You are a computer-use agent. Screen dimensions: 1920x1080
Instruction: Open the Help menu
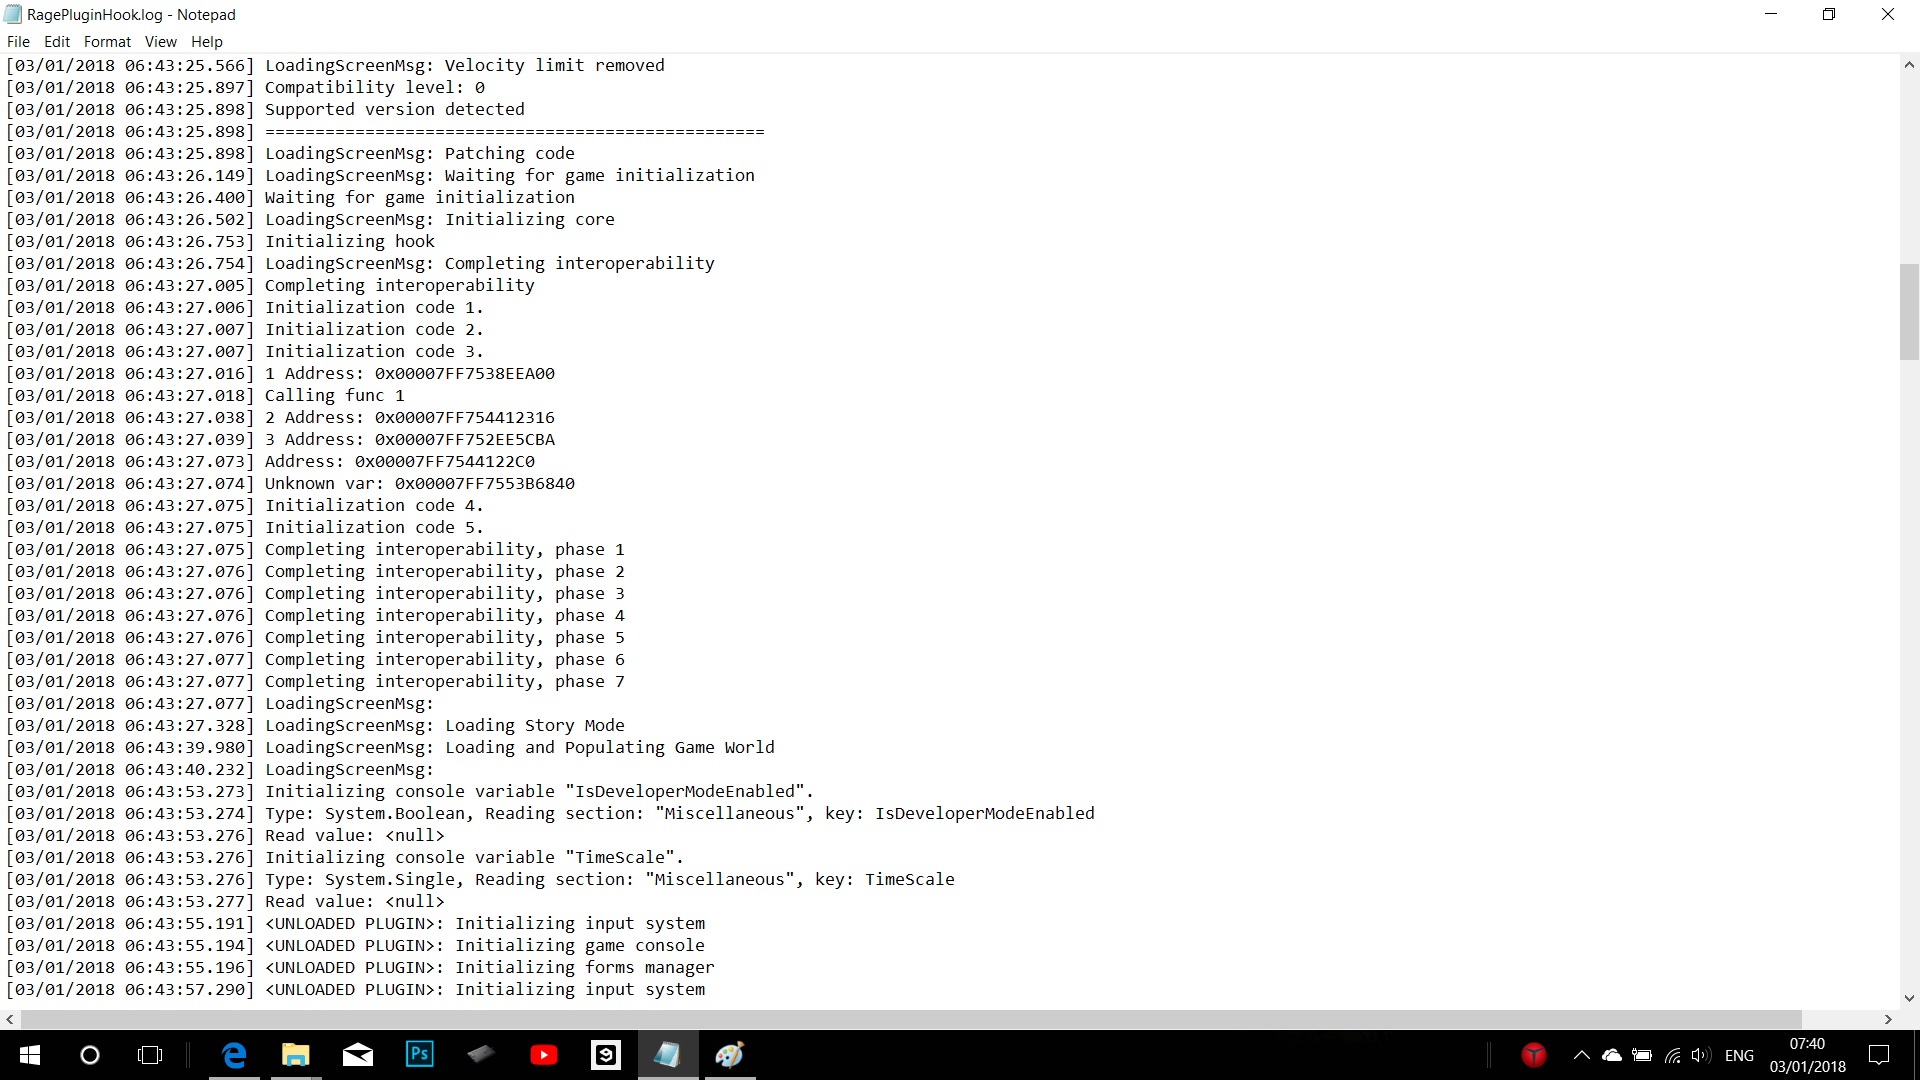pos(206,41)
